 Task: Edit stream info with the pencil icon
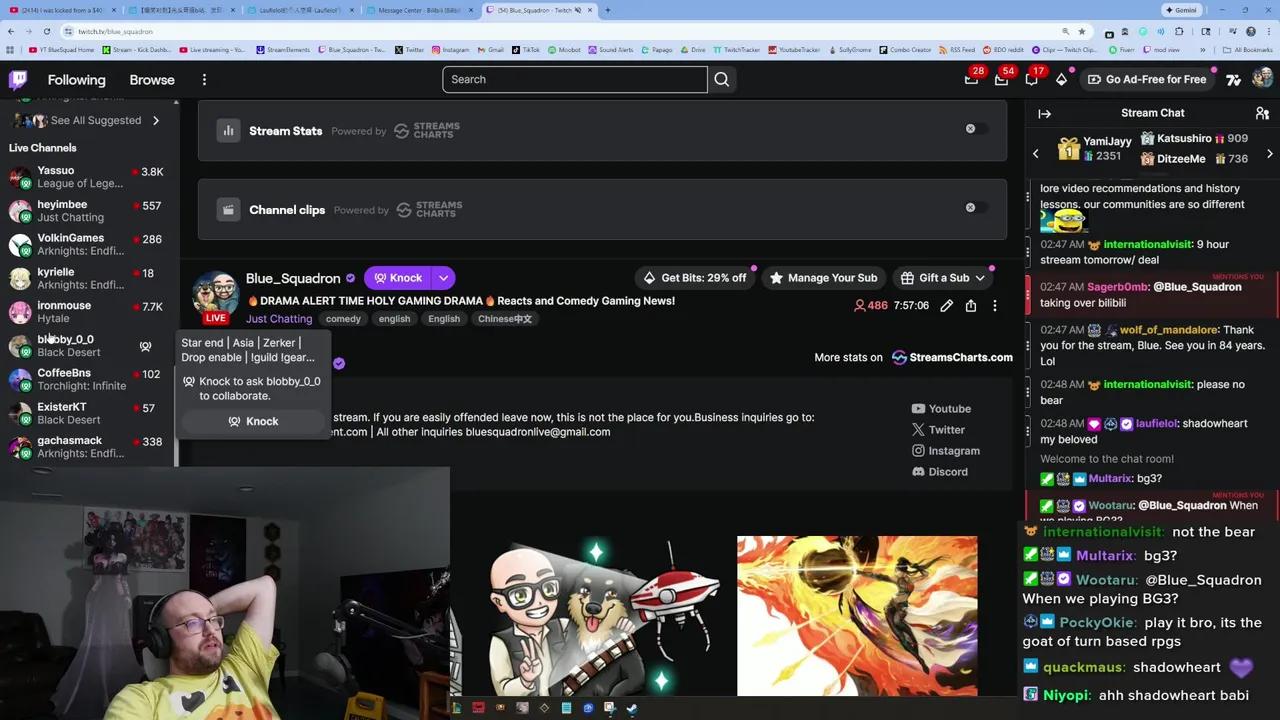(x=946, y=306)
